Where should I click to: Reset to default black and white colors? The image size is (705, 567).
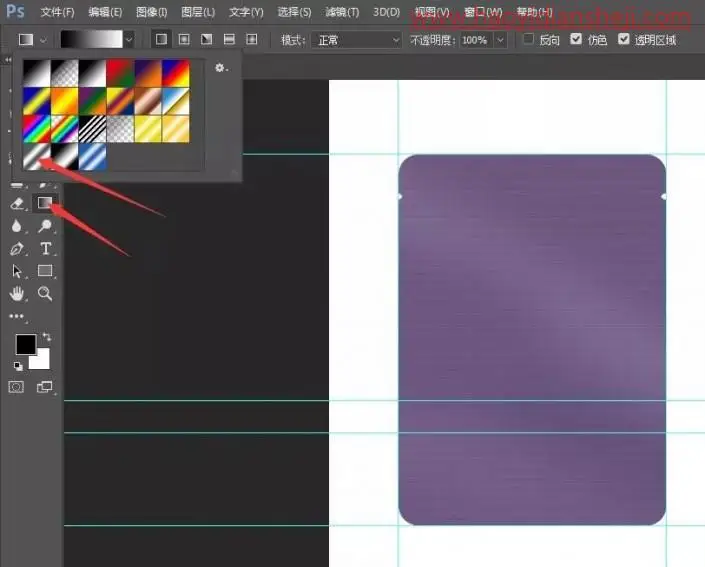[18, 366]
